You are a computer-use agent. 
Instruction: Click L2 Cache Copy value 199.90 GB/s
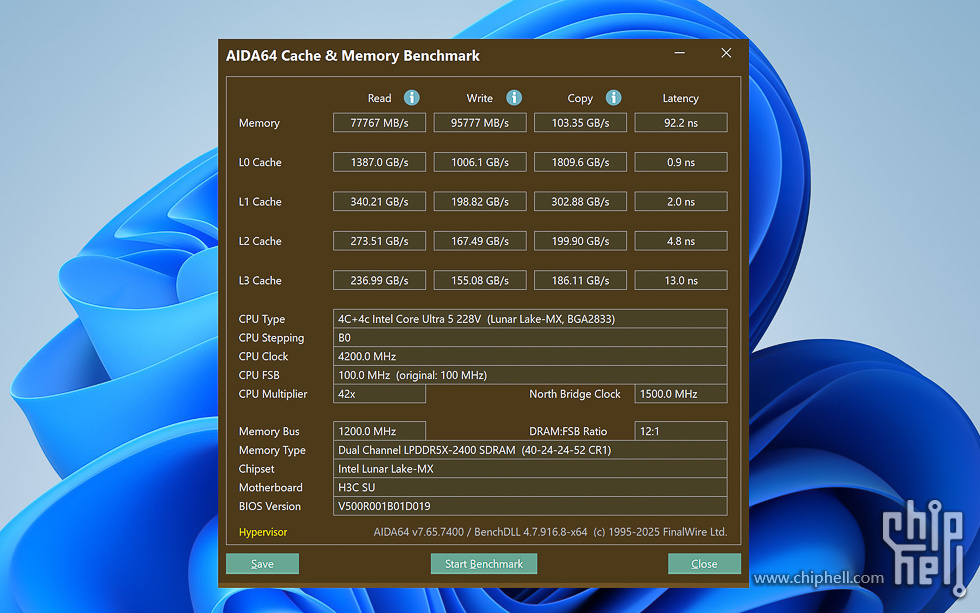pos(581,241)
